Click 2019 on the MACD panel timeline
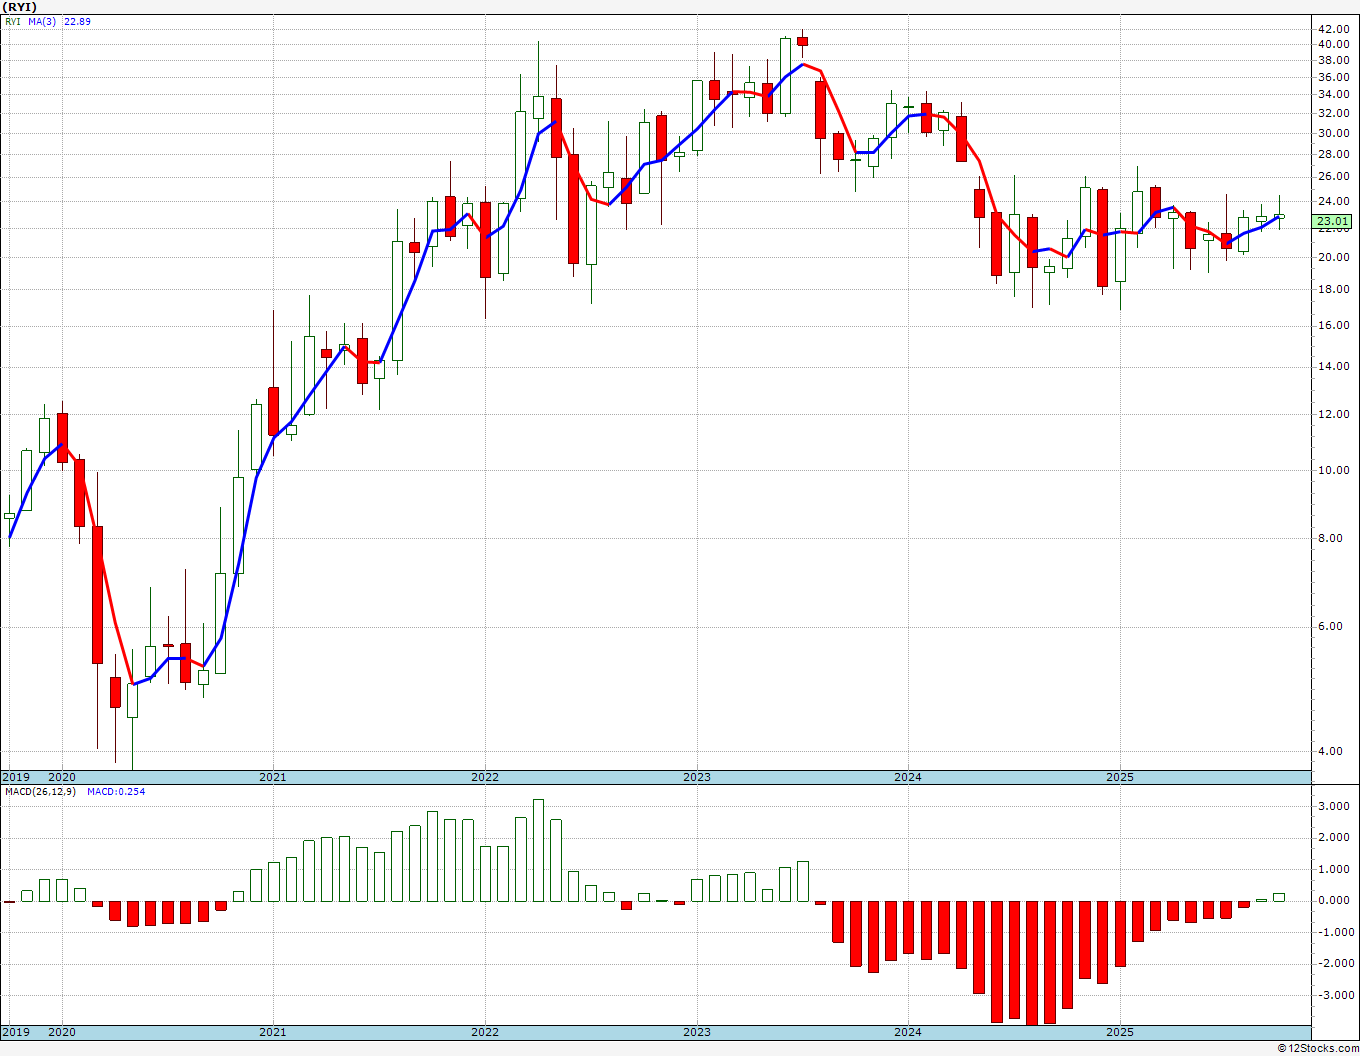 (x=15, y=1032)
